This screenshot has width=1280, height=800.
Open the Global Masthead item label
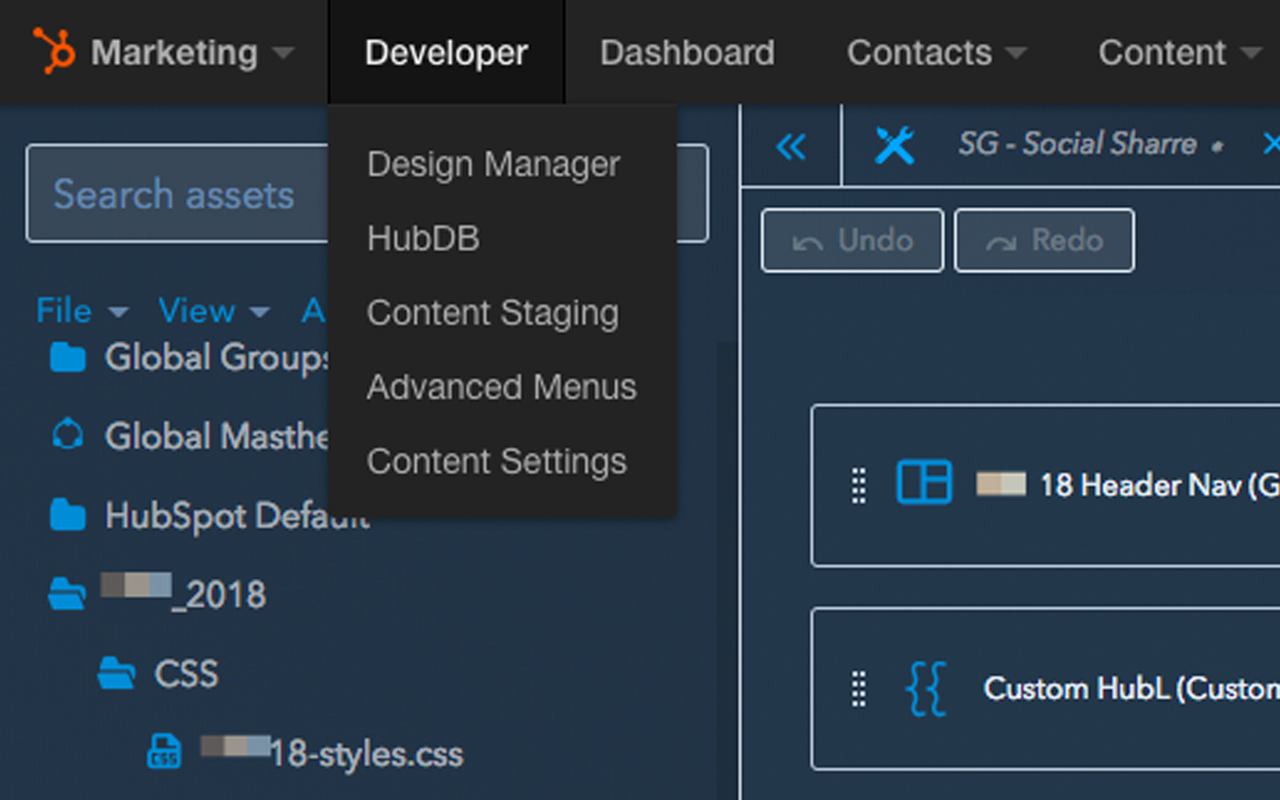click(x=217, y=436)
